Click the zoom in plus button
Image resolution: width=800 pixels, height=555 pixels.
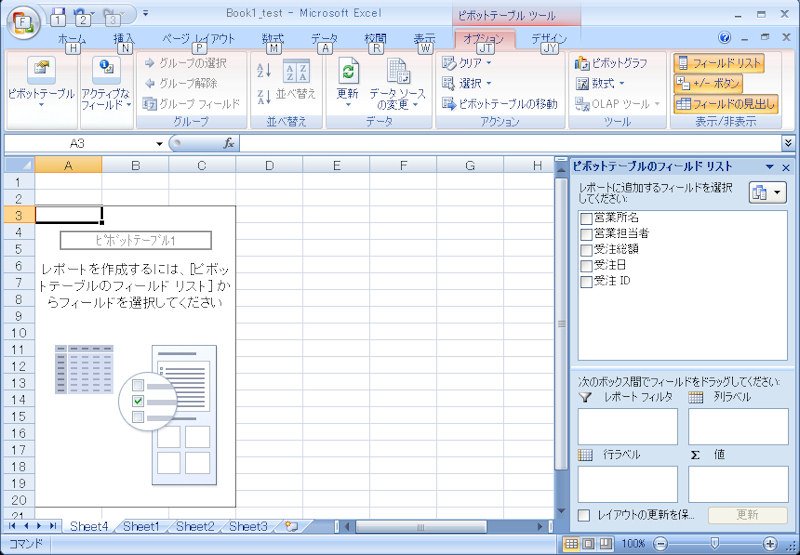(770, 544)
